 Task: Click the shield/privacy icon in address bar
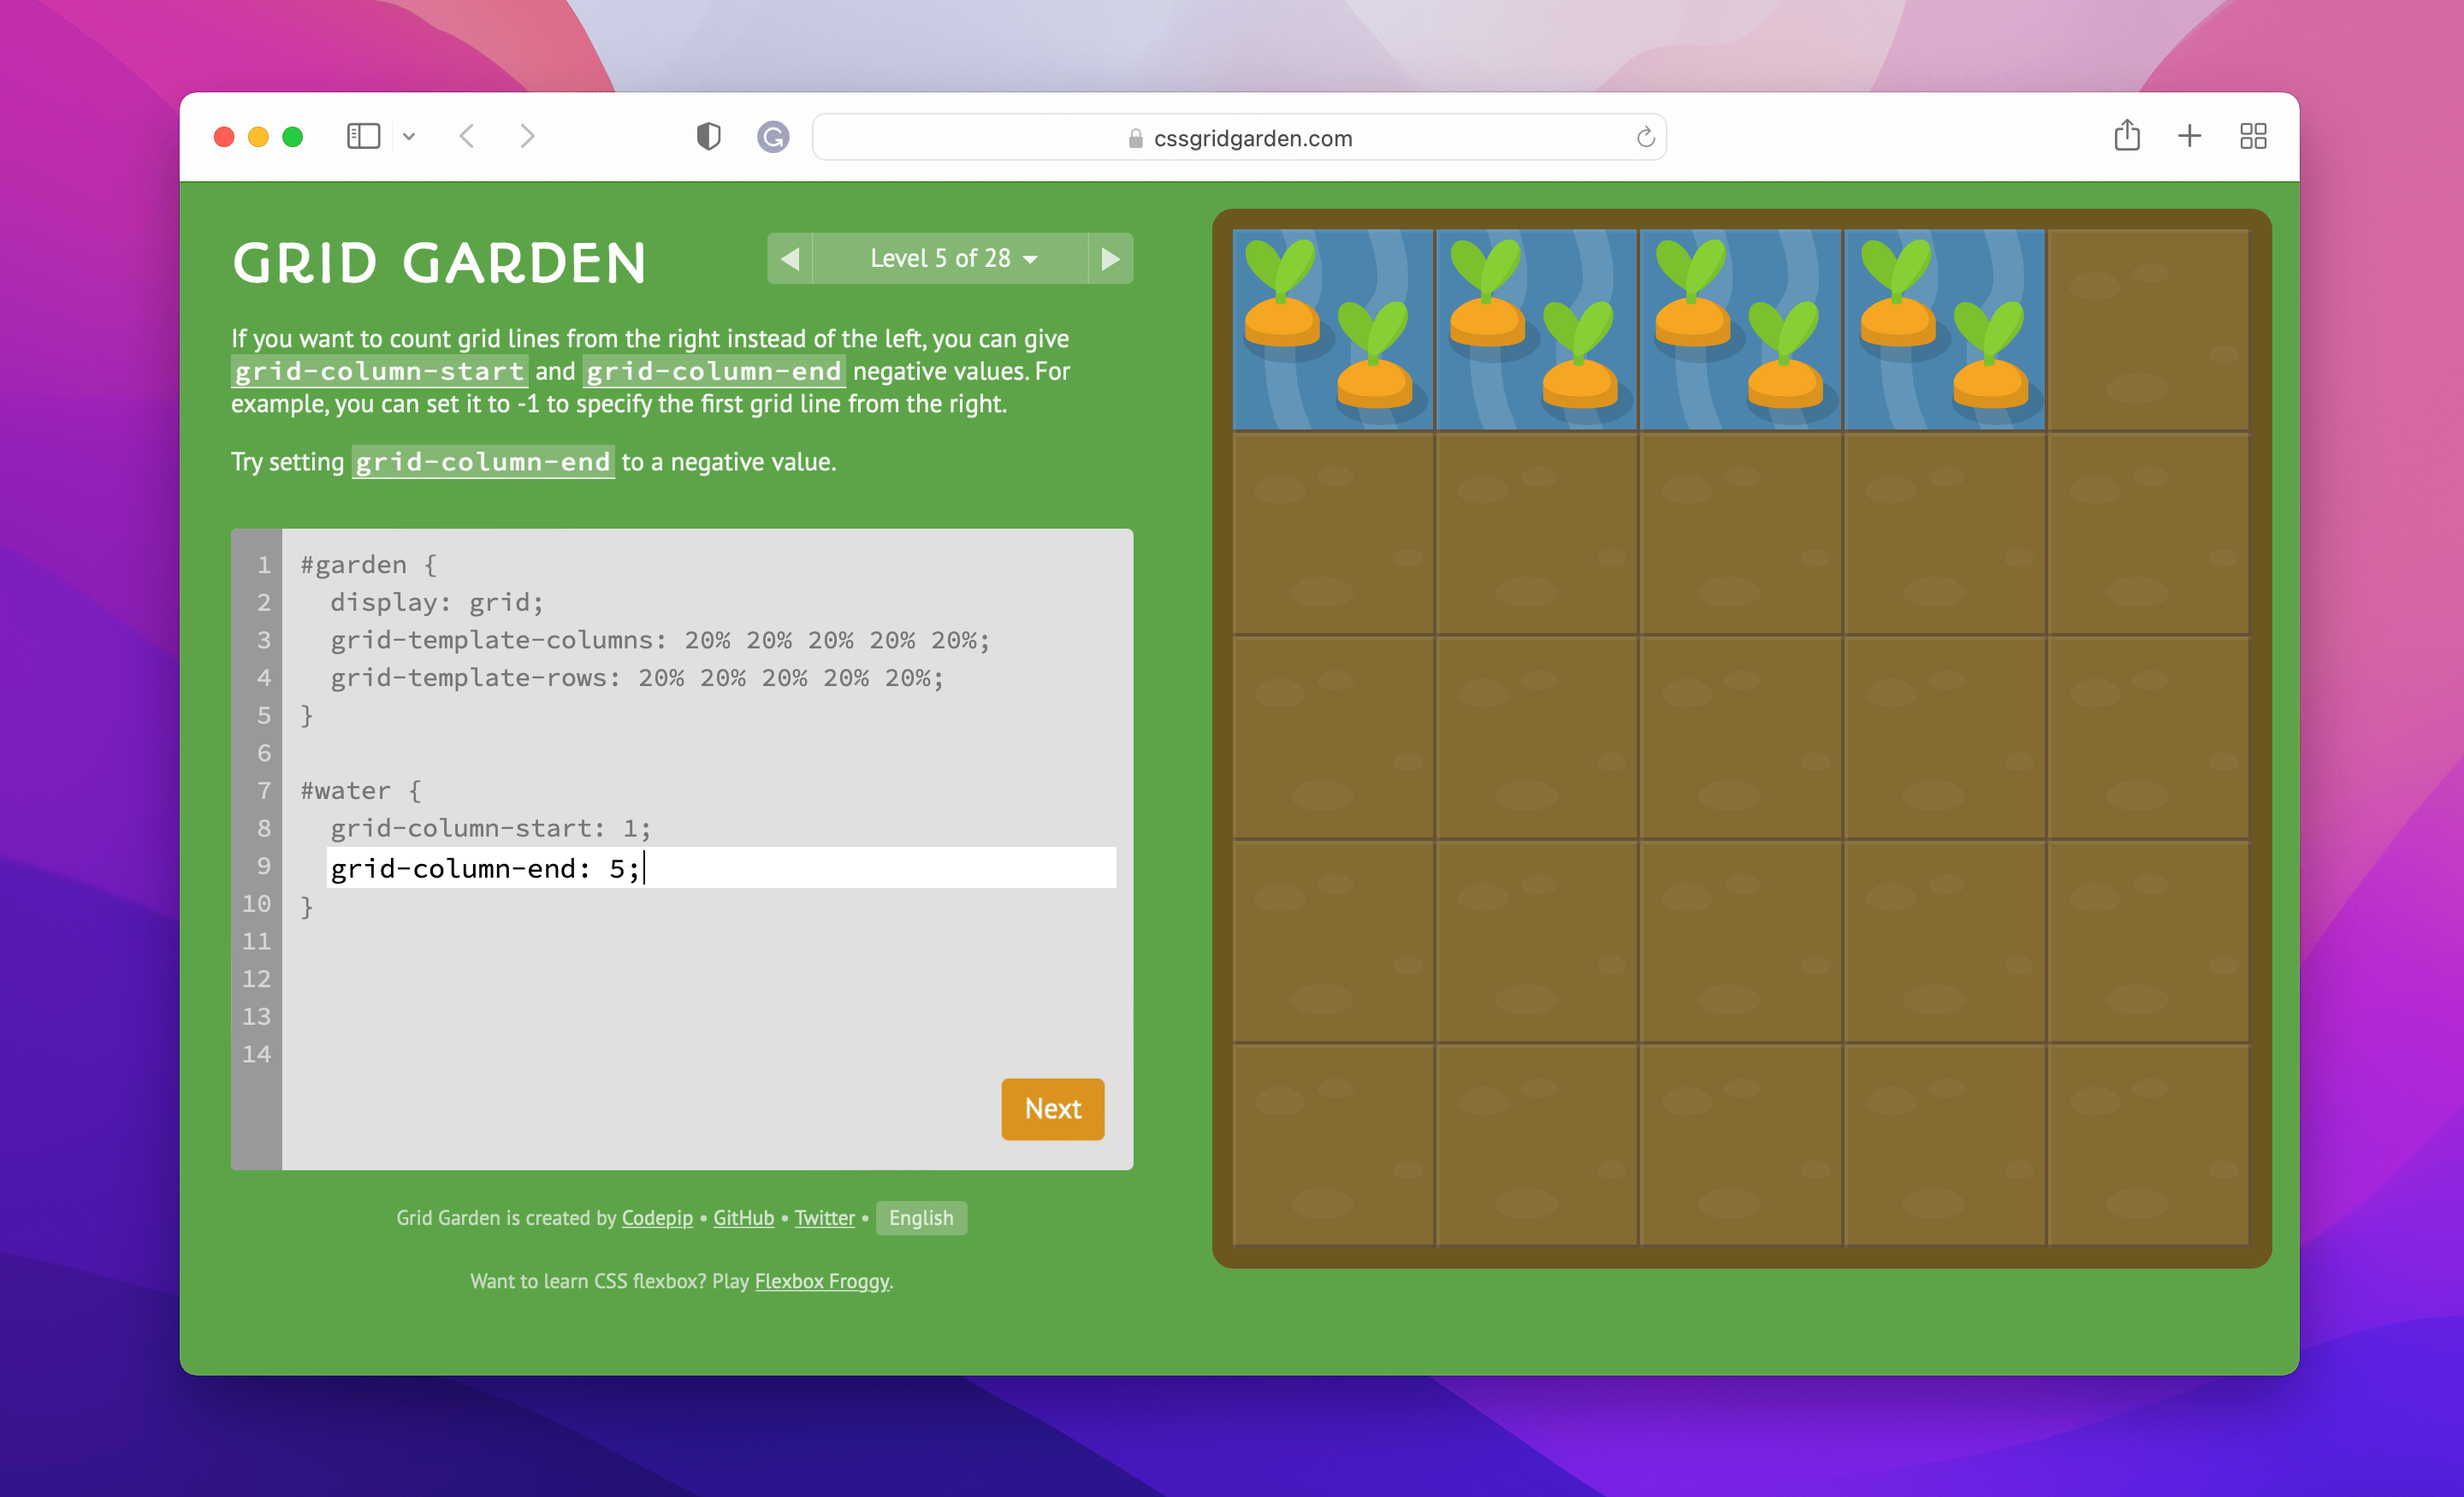click(x=713, y=137)
